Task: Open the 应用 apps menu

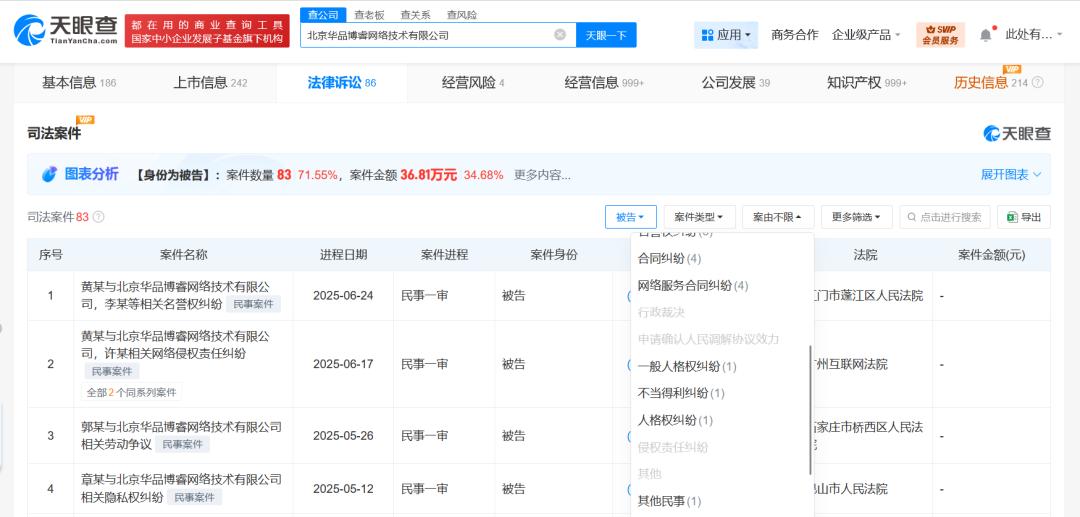Action: [726, 35]
